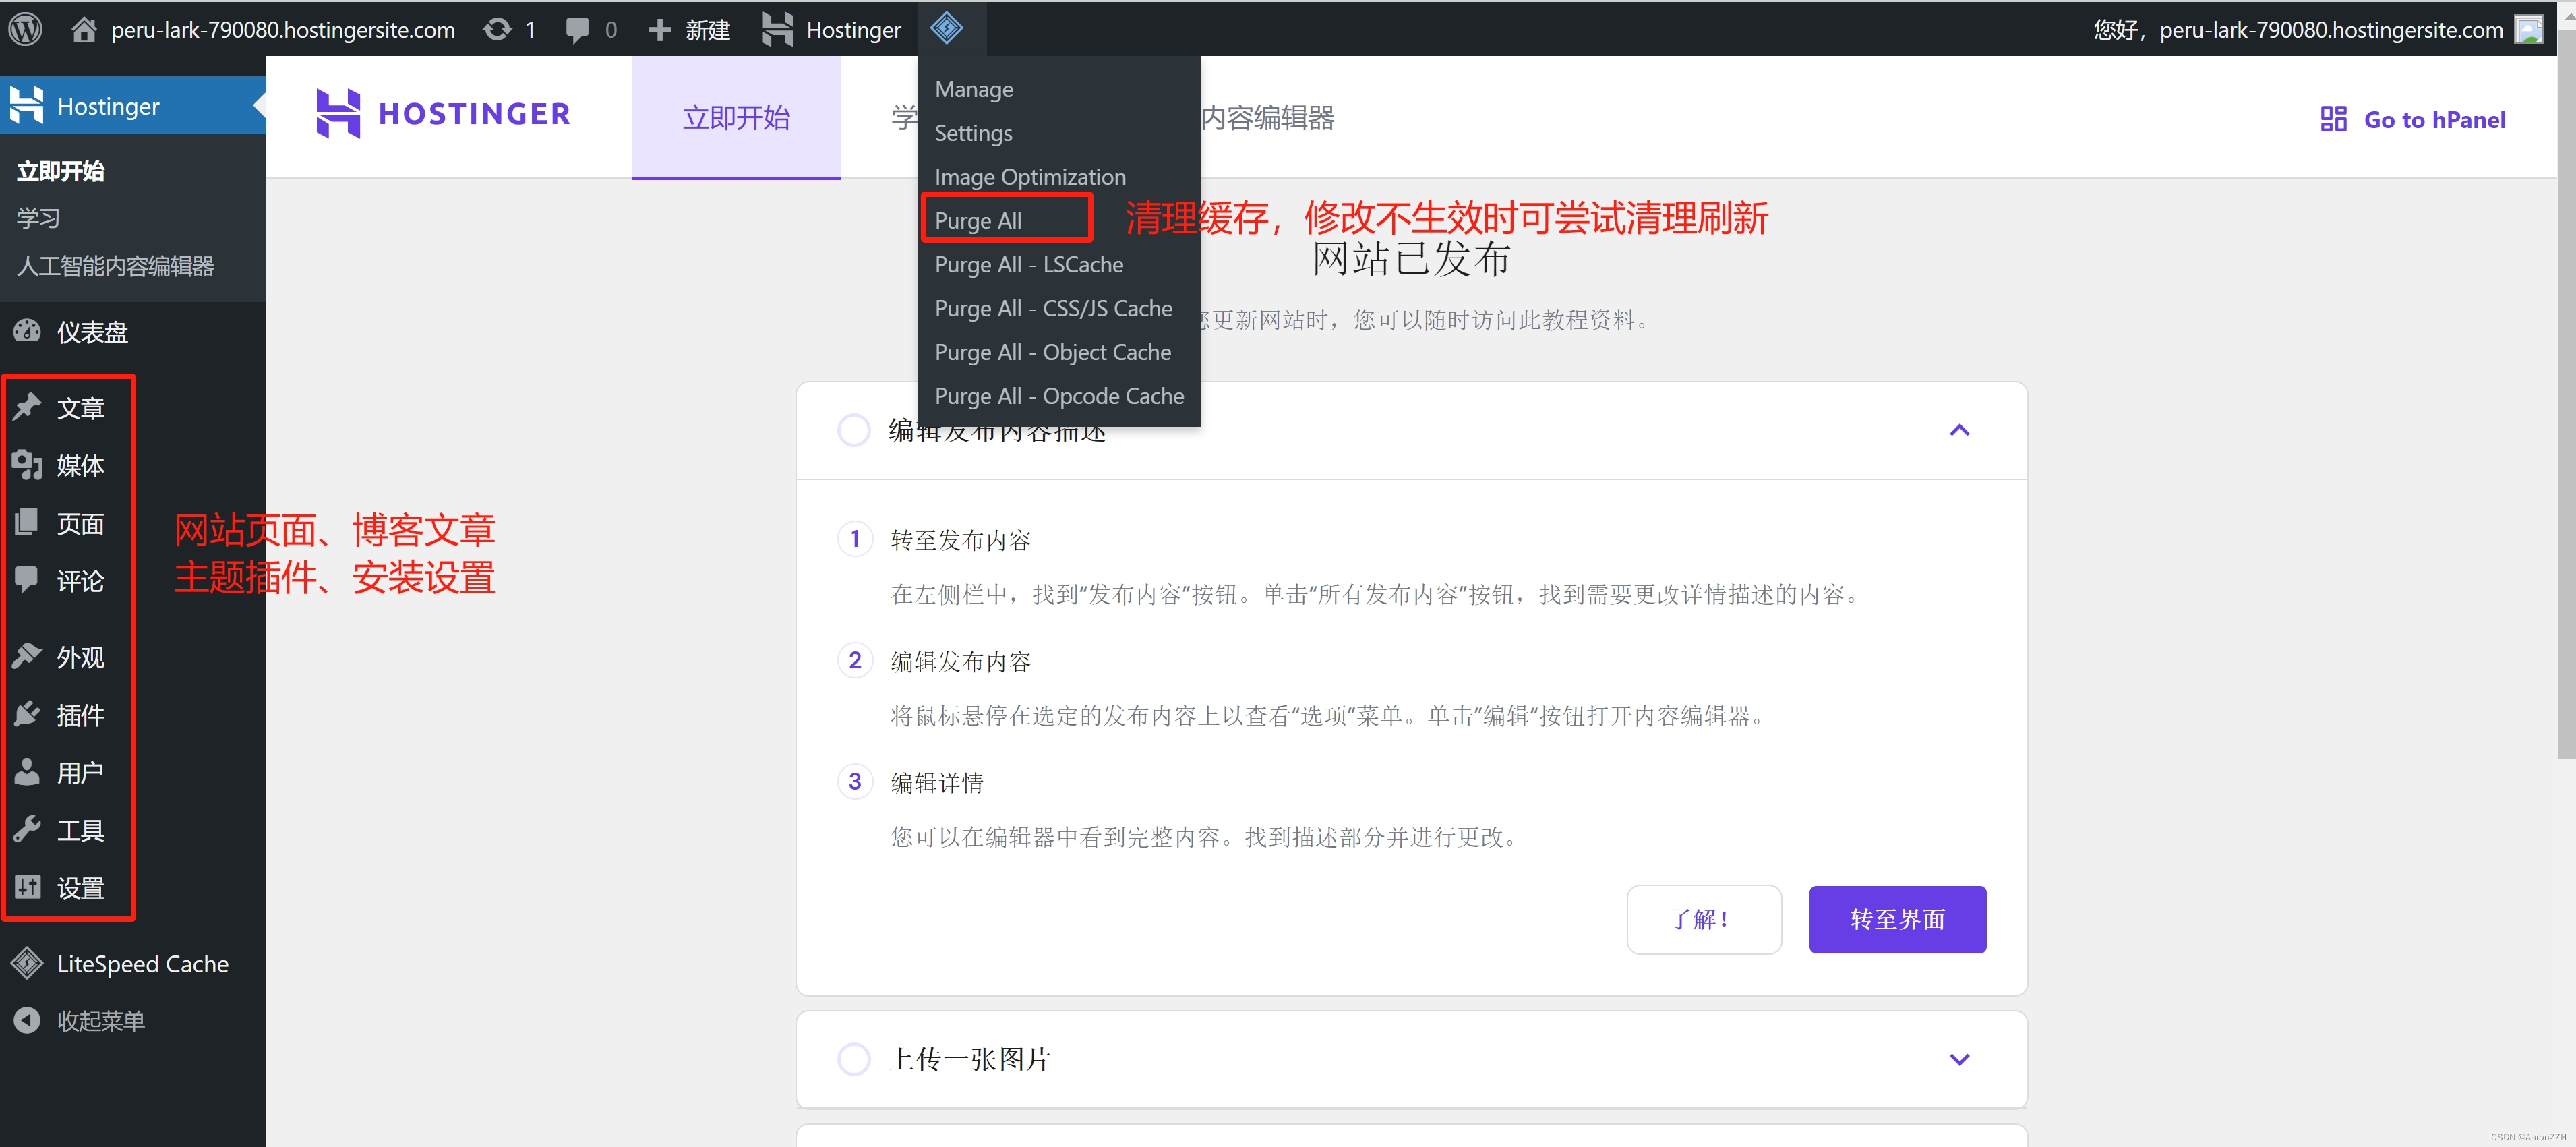Viewport: 2576px width, 1147px height.
Task: Click the updates refresh icon
Action: (x=497, y=29)
